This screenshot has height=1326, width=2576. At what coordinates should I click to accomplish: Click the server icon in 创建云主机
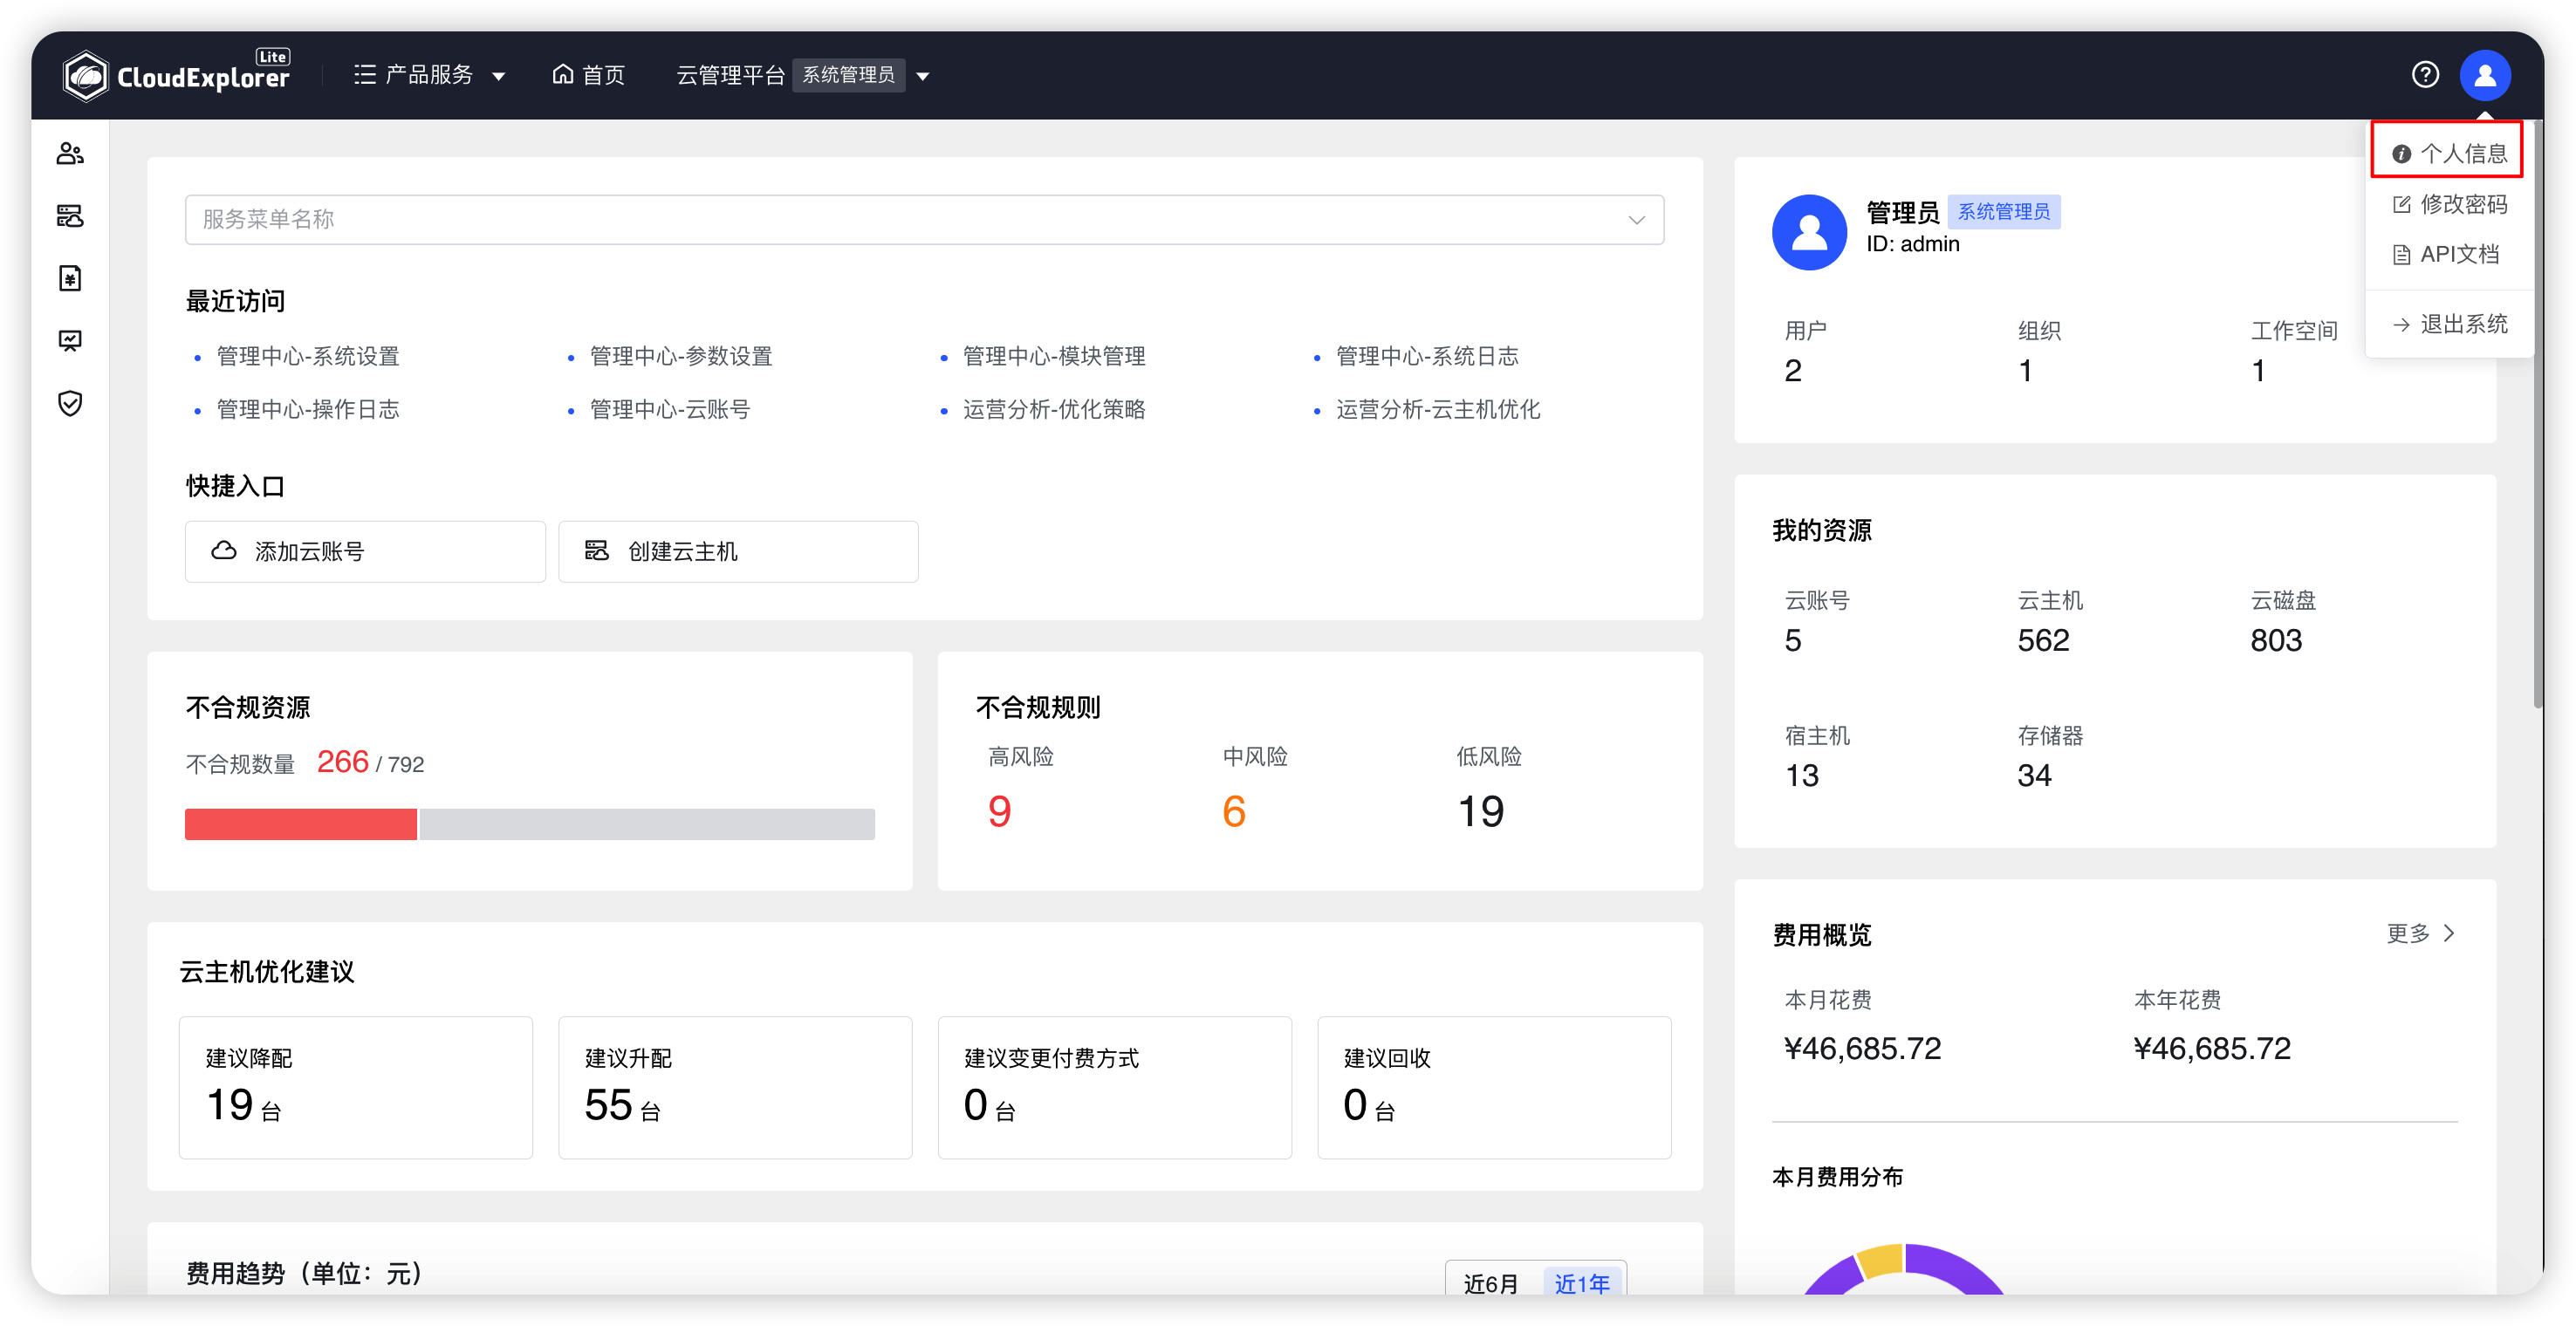(x=597, y=551)
